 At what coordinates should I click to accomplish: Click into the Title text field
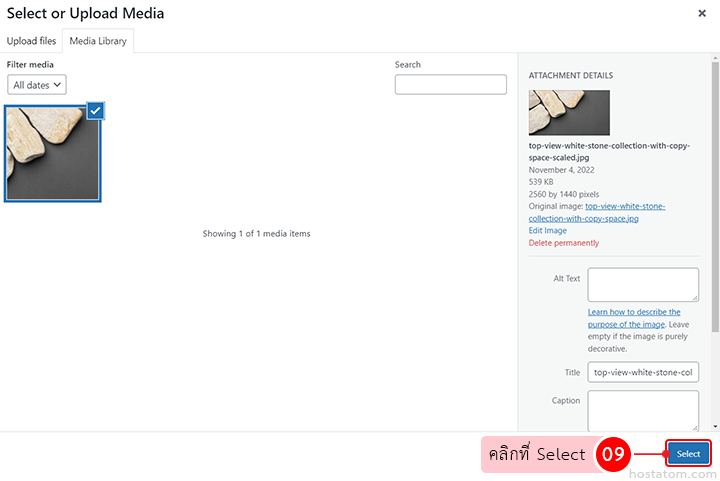coord(642,372)
